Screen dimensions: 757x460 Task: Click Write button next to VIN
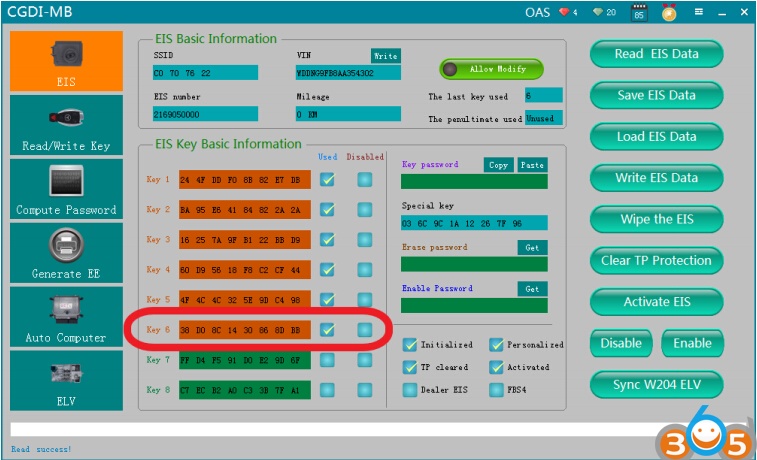click(x=384, y=55)
